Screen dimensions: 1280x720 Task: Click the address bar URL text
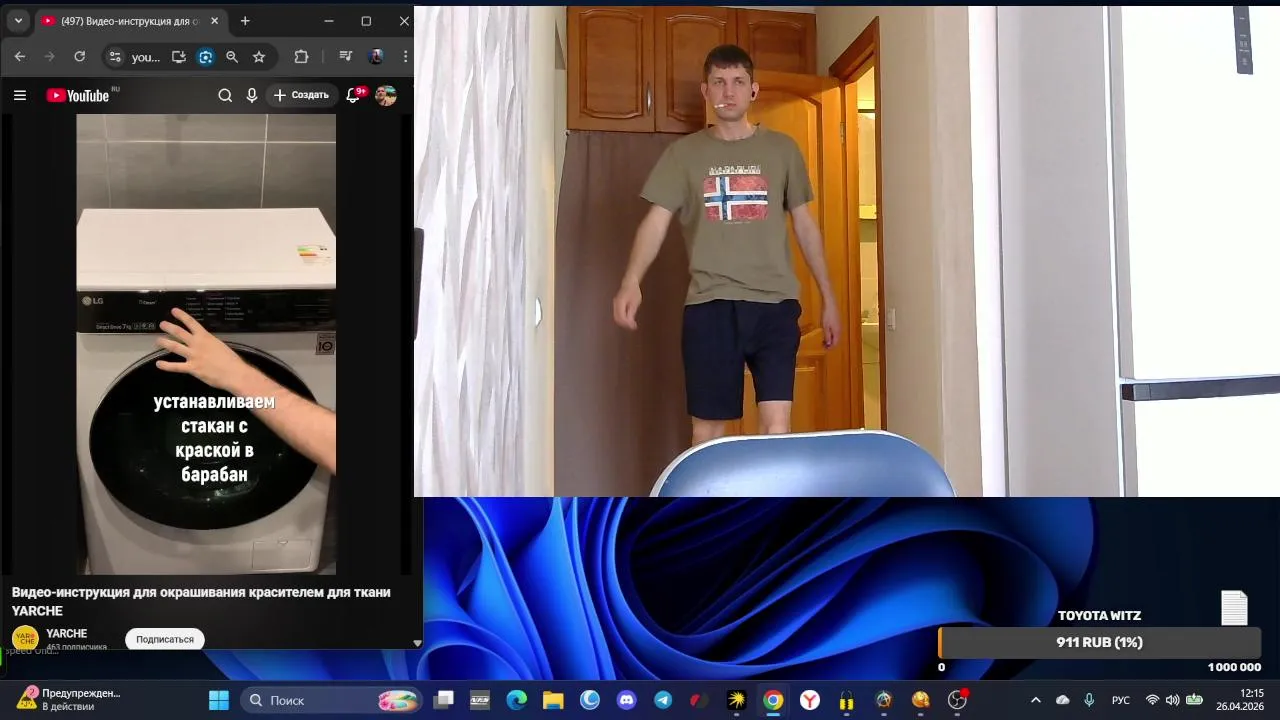(x=146, y=57)
